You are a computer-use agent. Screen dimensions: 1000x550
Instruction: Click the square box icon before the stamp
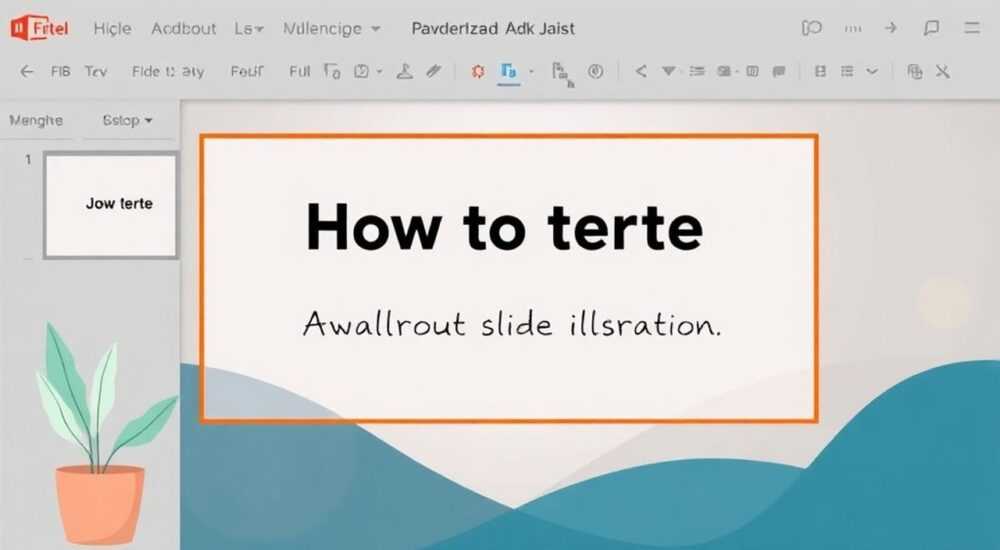tap(362, 71)
